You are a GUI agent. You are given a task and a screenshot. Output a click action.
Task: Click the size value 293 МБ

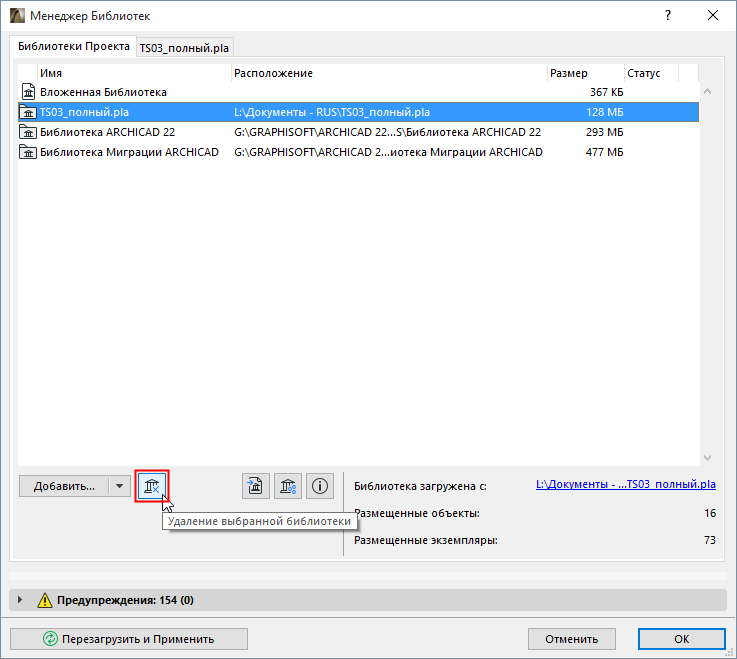click(604, 132)
